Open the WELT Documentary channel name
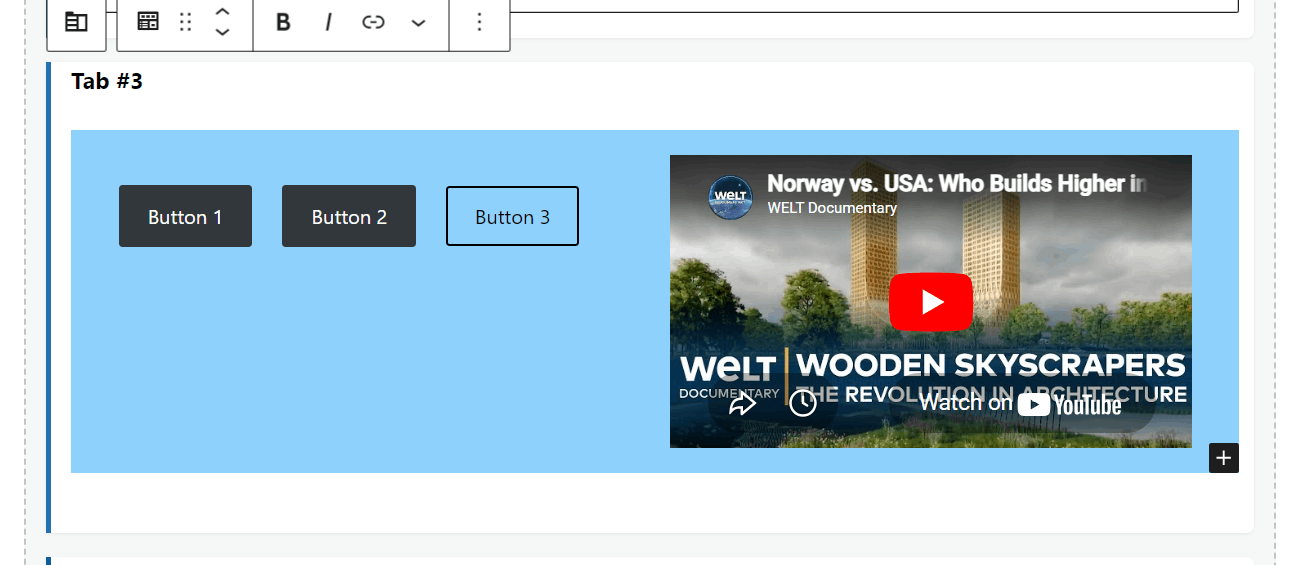The image size is (1302, 565). point(832,208)
